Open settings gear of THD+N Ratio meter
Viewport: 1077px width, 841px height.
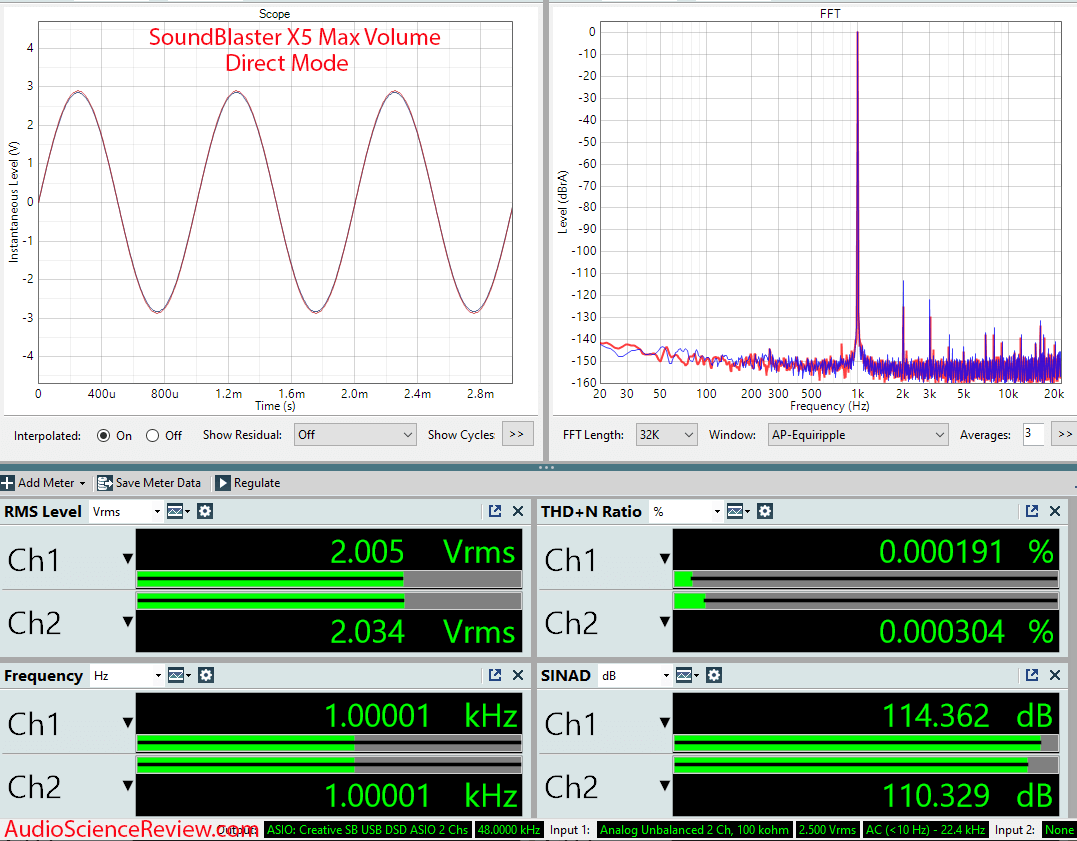tap(764, 511)
